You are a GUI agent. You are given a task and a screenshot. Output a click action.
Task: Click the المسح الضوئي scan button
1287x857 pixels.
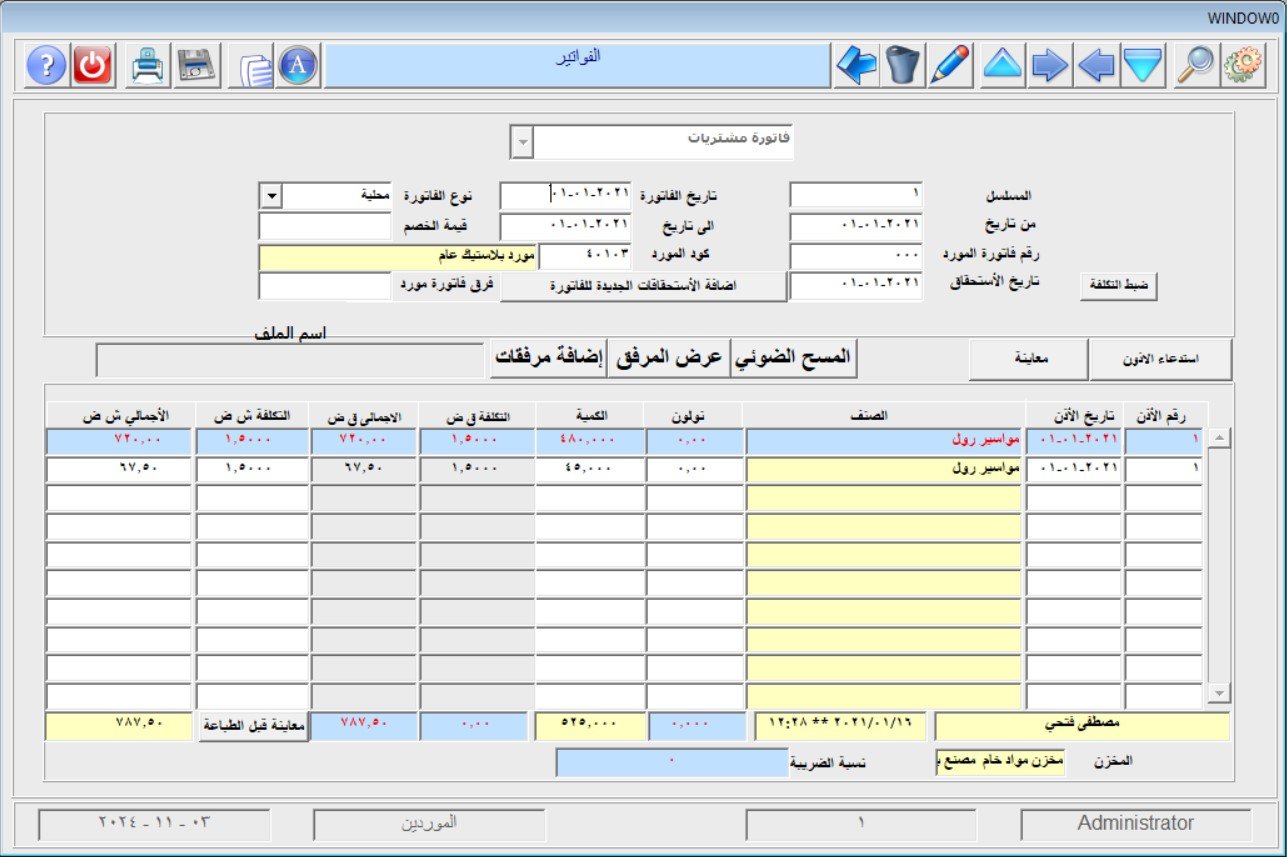coord(794,359)
